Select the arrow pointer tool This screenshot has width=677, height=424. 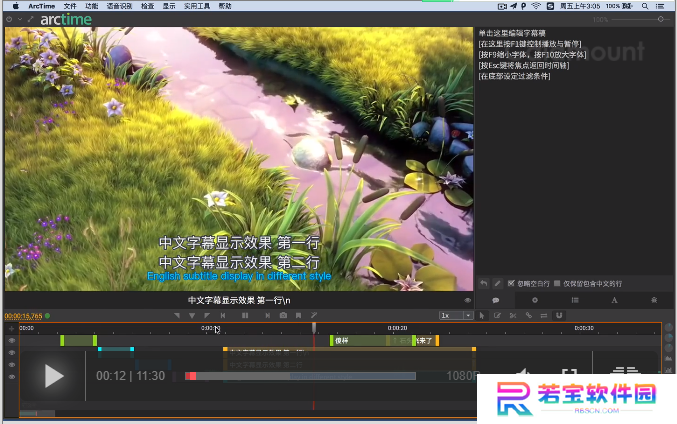pyautogui.click(x=482, y=316)
